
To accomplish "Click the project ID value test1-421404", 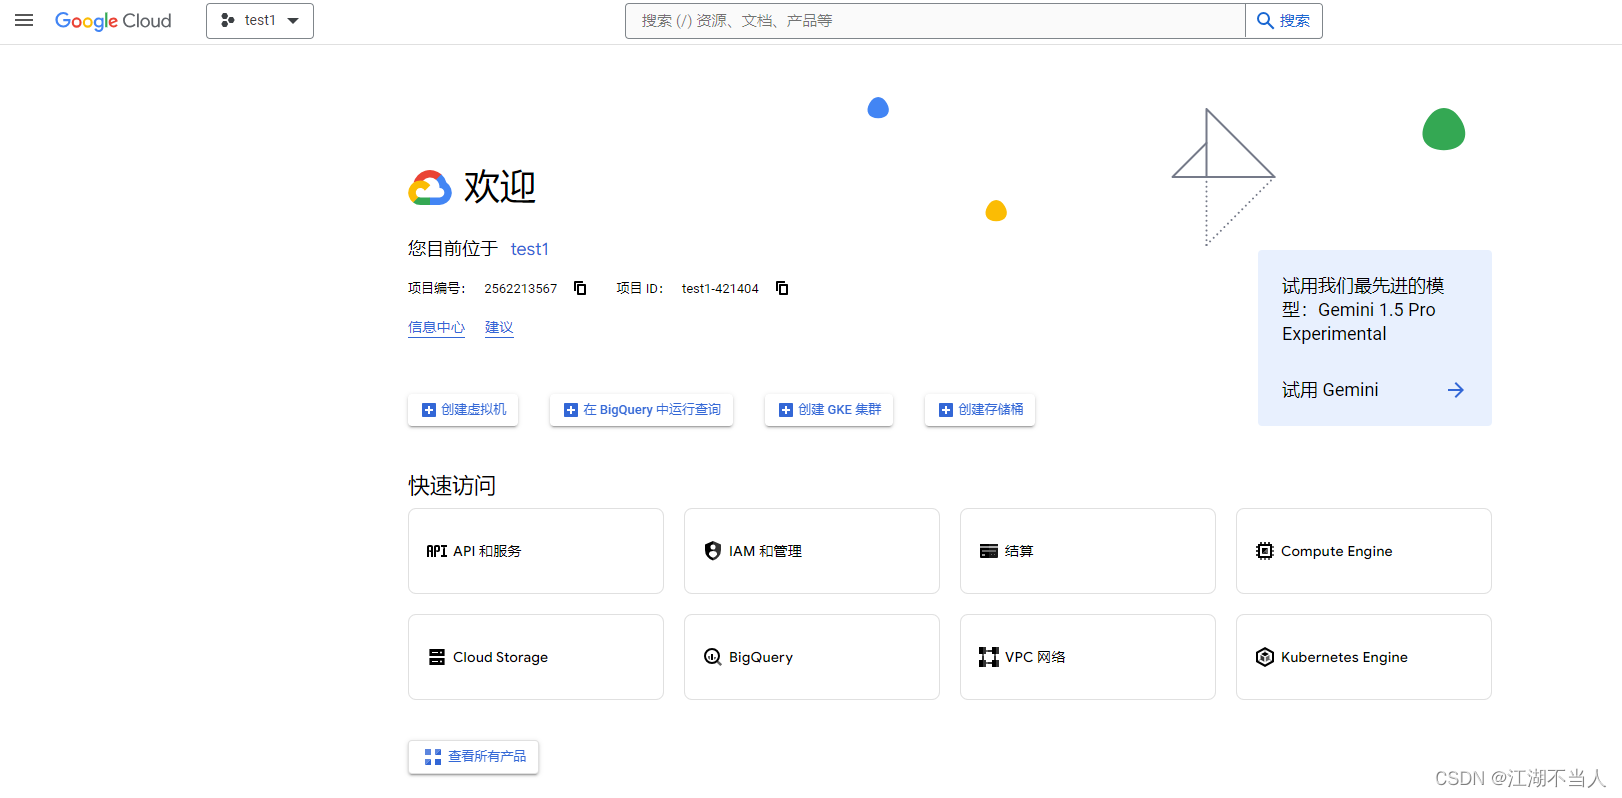I will click(720, 288).
